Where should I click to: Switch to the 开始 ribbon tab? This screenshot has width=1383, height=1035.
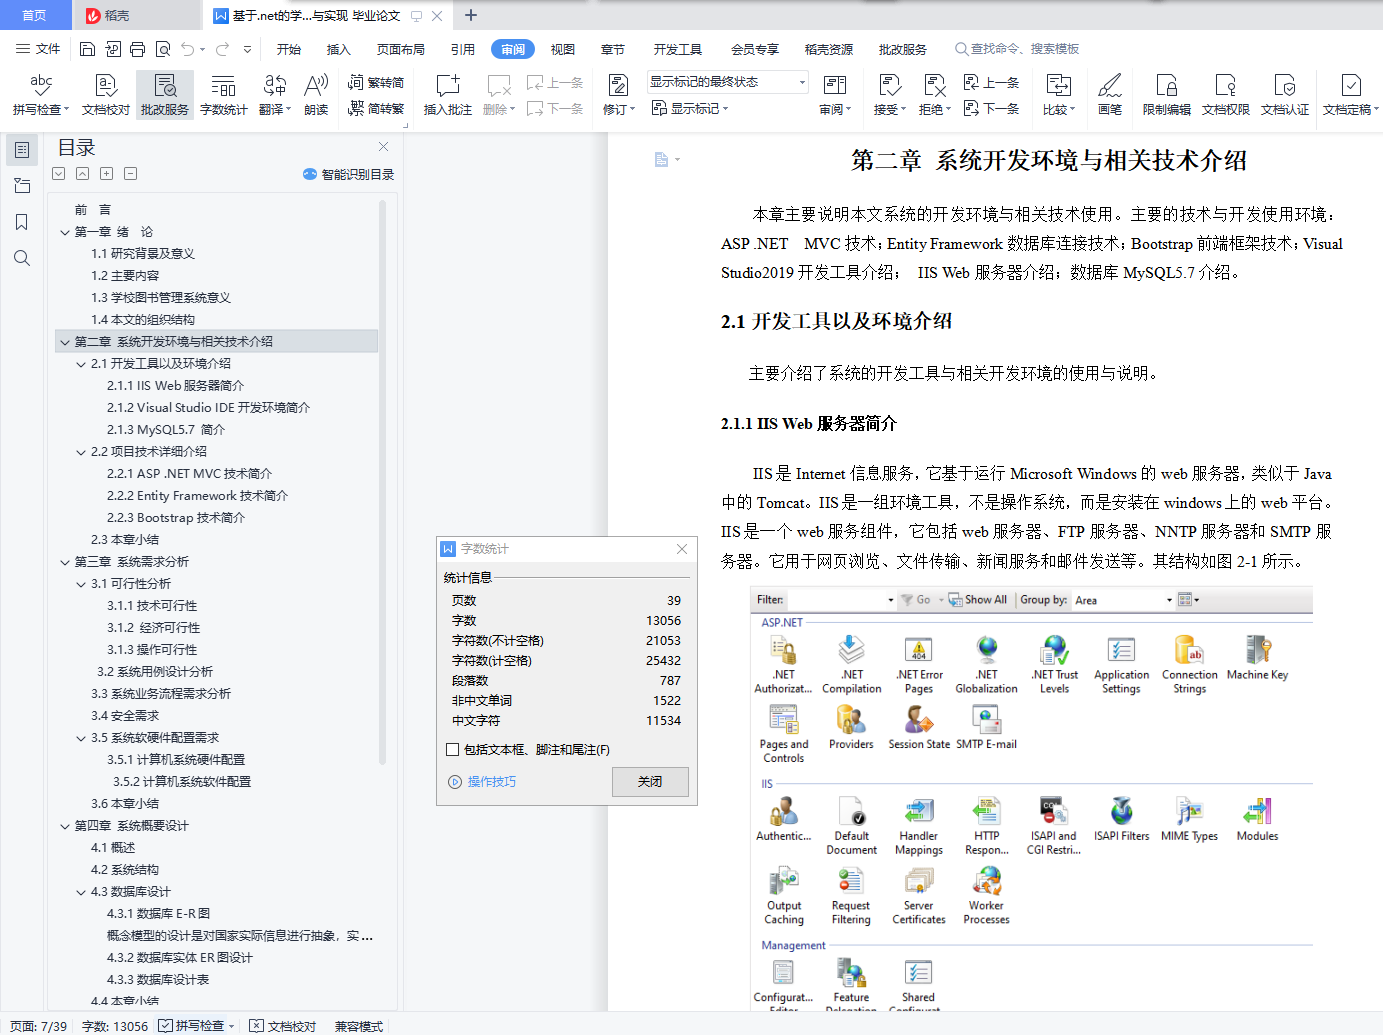(x=289, y=49)
